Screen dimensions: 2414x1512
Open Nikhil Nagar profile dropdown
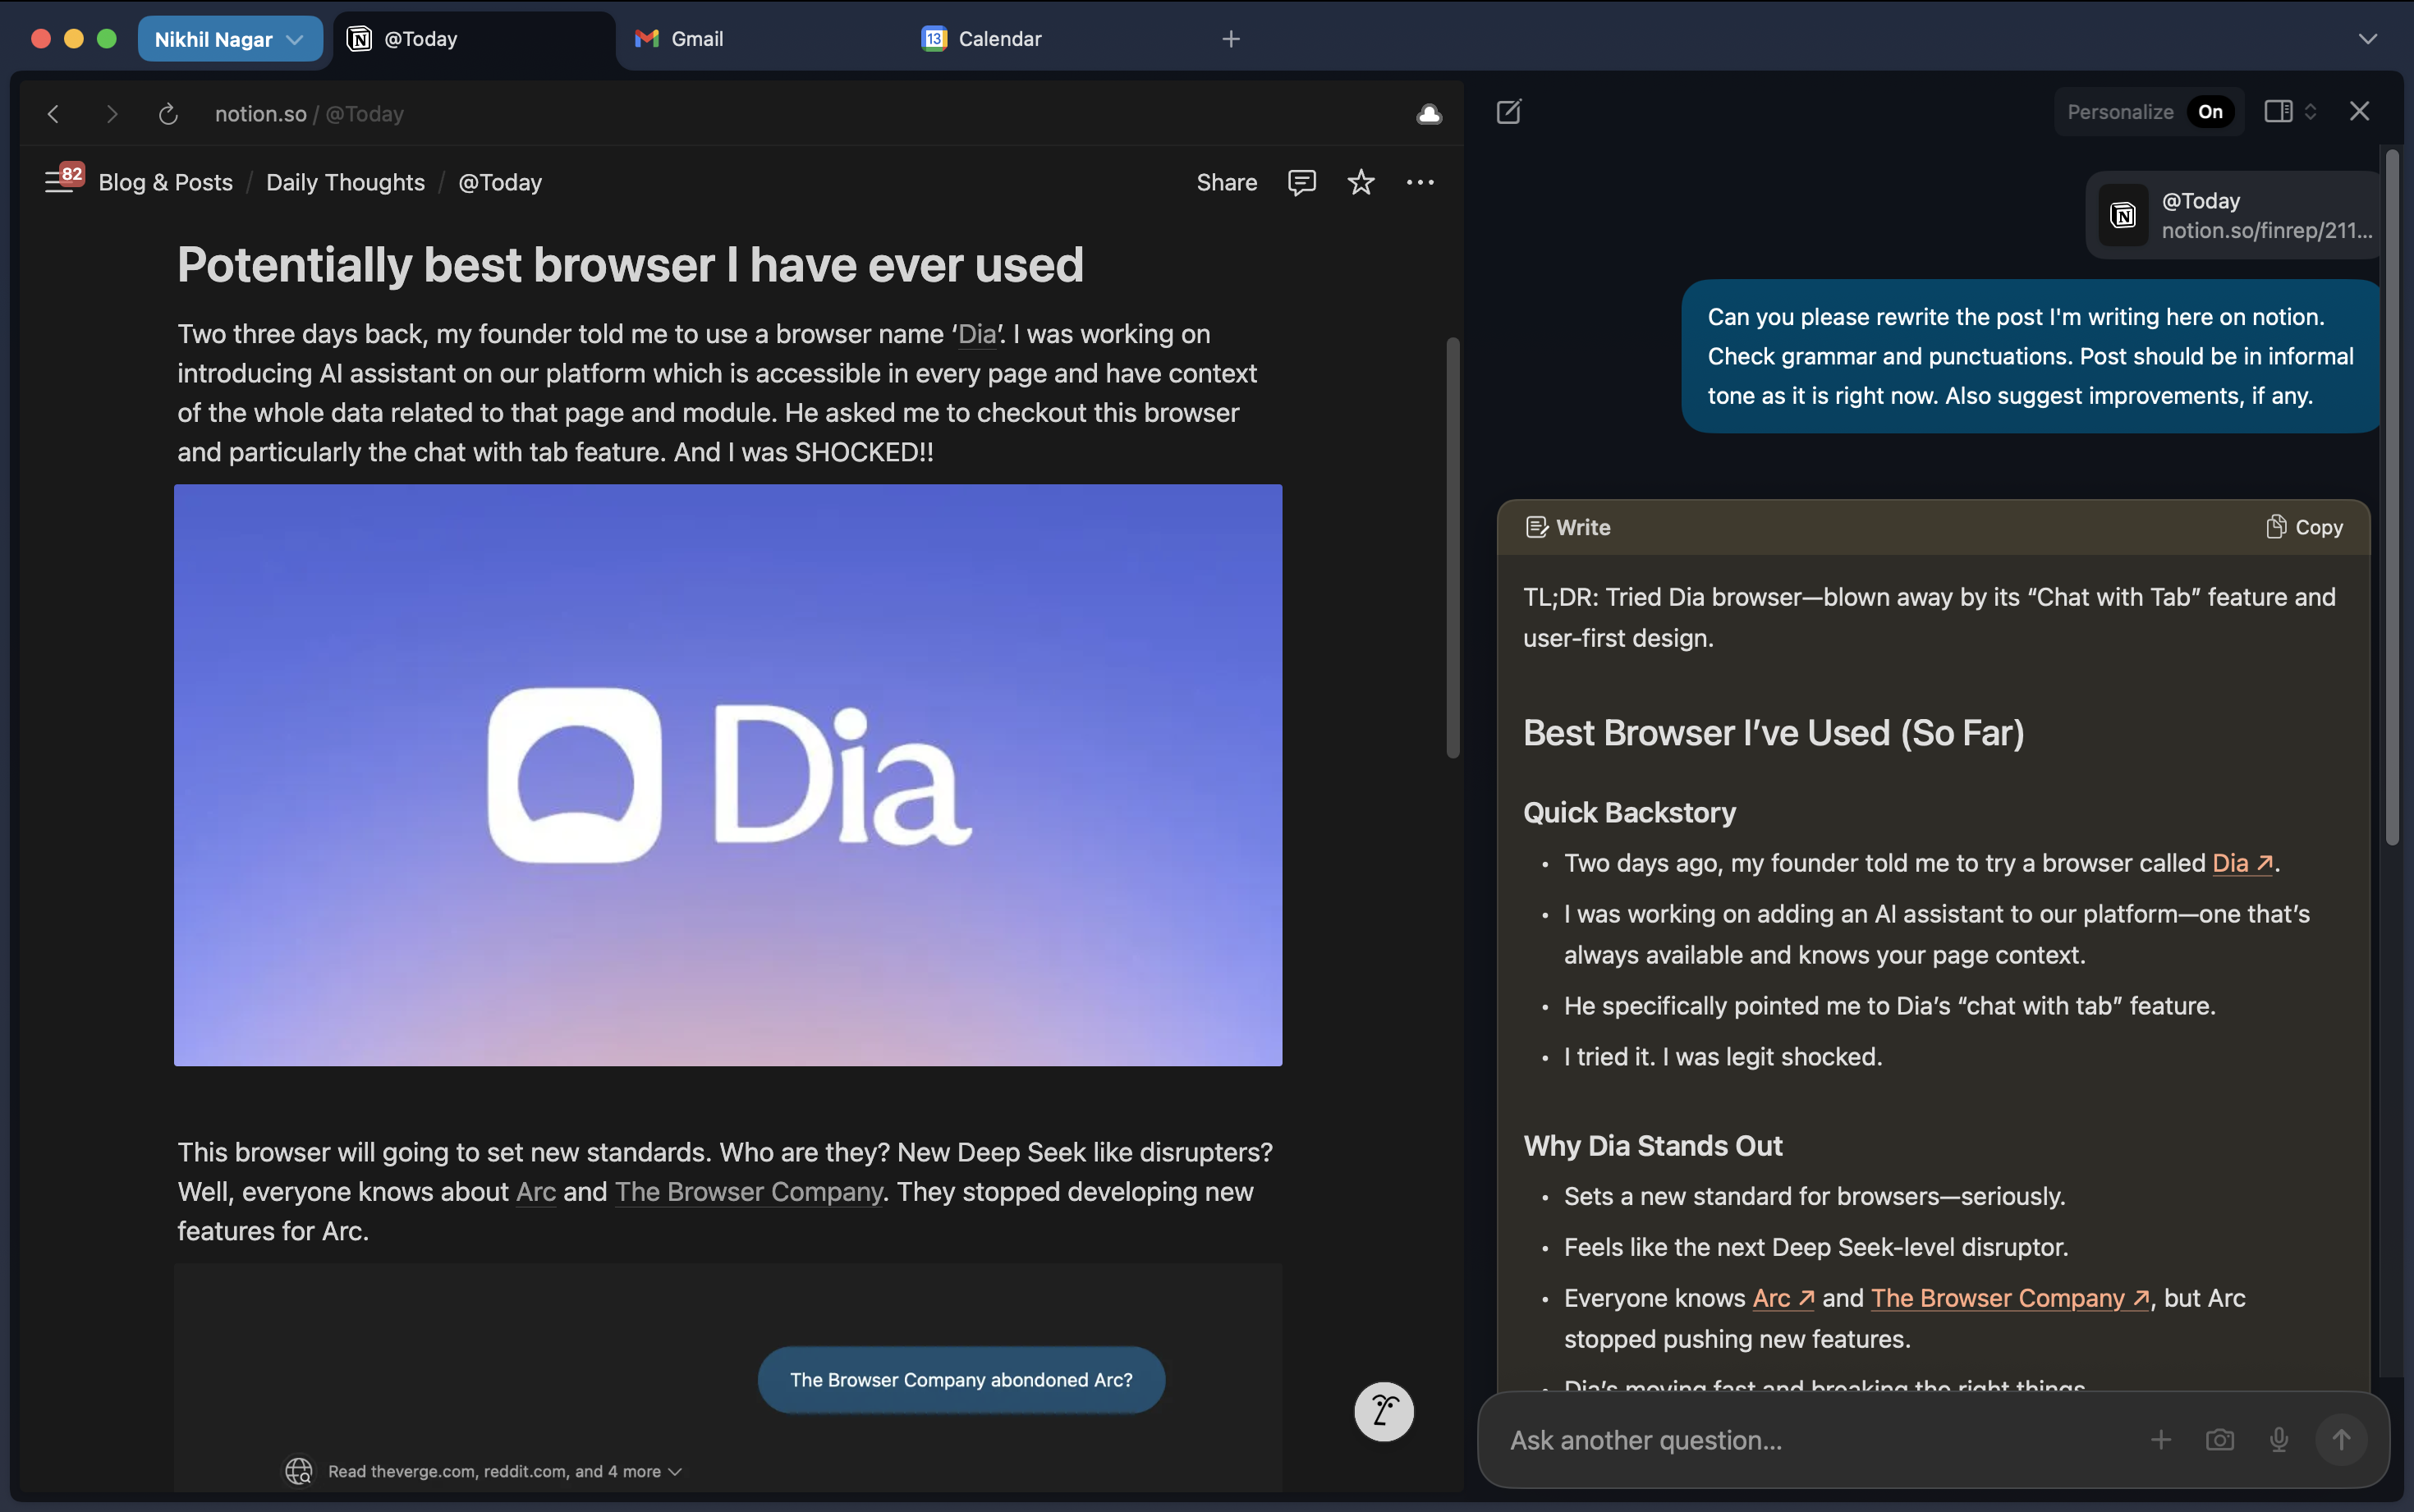229,39
